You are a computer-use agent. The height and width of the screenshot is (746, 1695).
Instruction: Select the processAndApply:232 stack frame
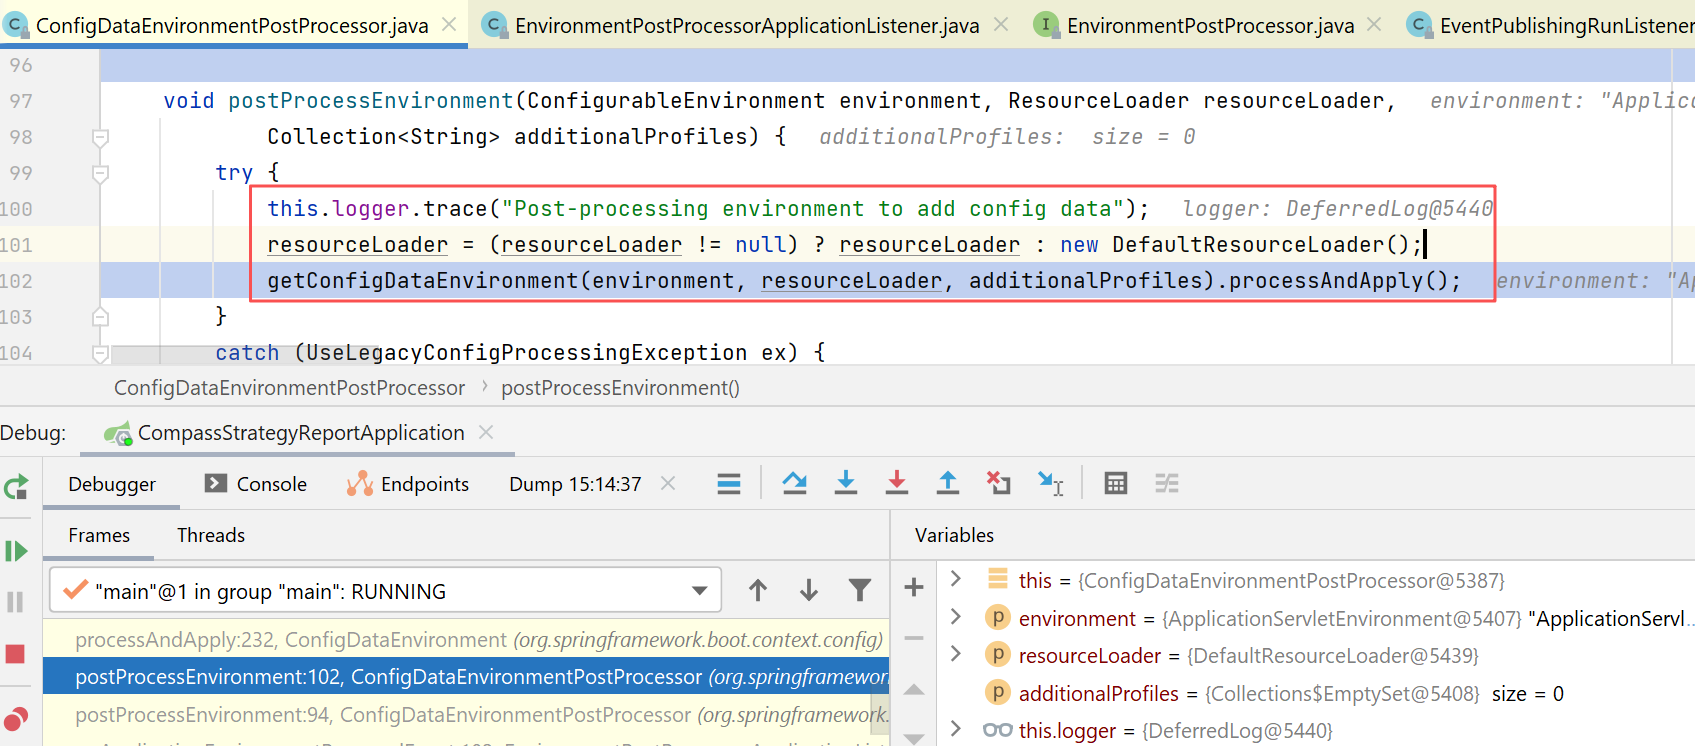[x=478, y=639]
